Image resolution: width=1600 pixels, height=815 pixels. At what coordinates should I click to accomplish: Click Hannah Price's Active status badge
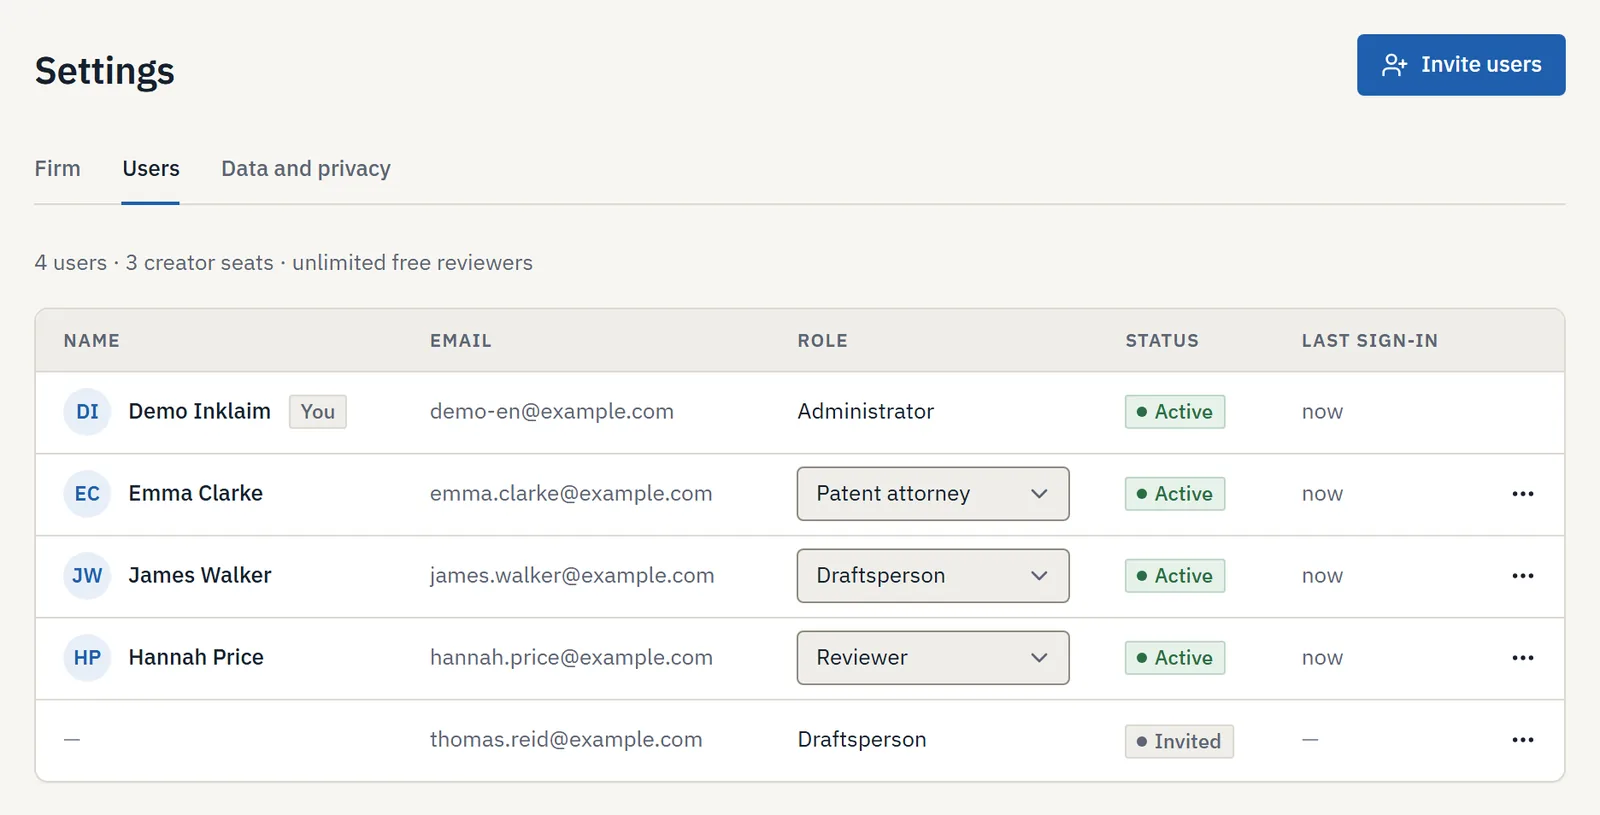pos(1175,658)
